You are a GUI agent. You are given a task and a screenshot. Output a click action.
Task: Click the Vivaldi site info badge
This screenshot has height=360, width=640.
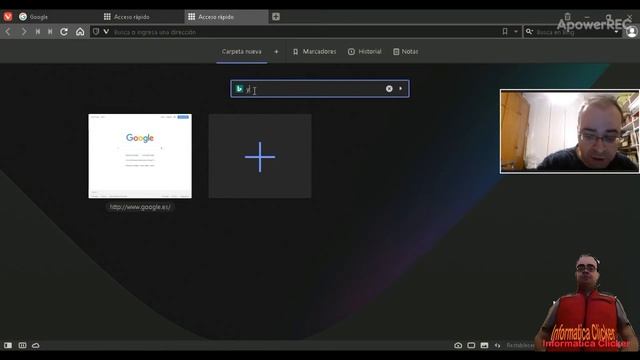(x=106, y=31)
